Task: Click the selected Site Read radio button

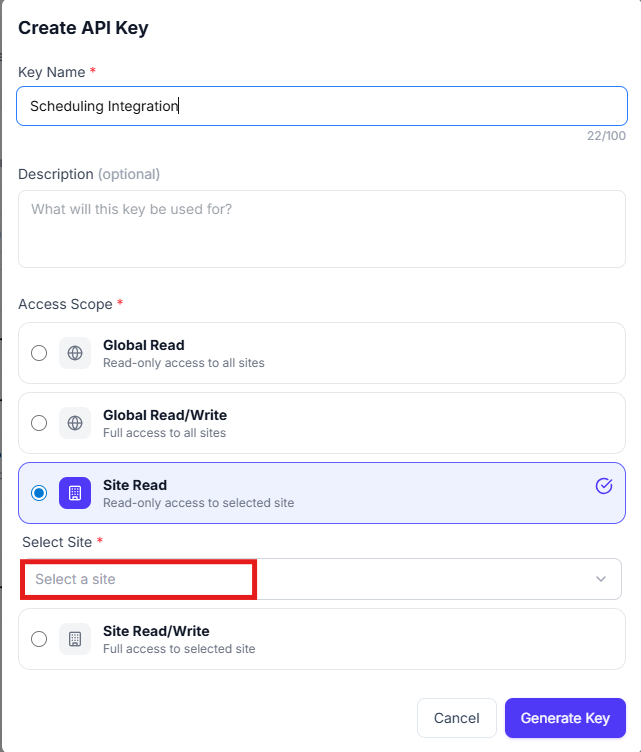Action: [x=39, y=493]
